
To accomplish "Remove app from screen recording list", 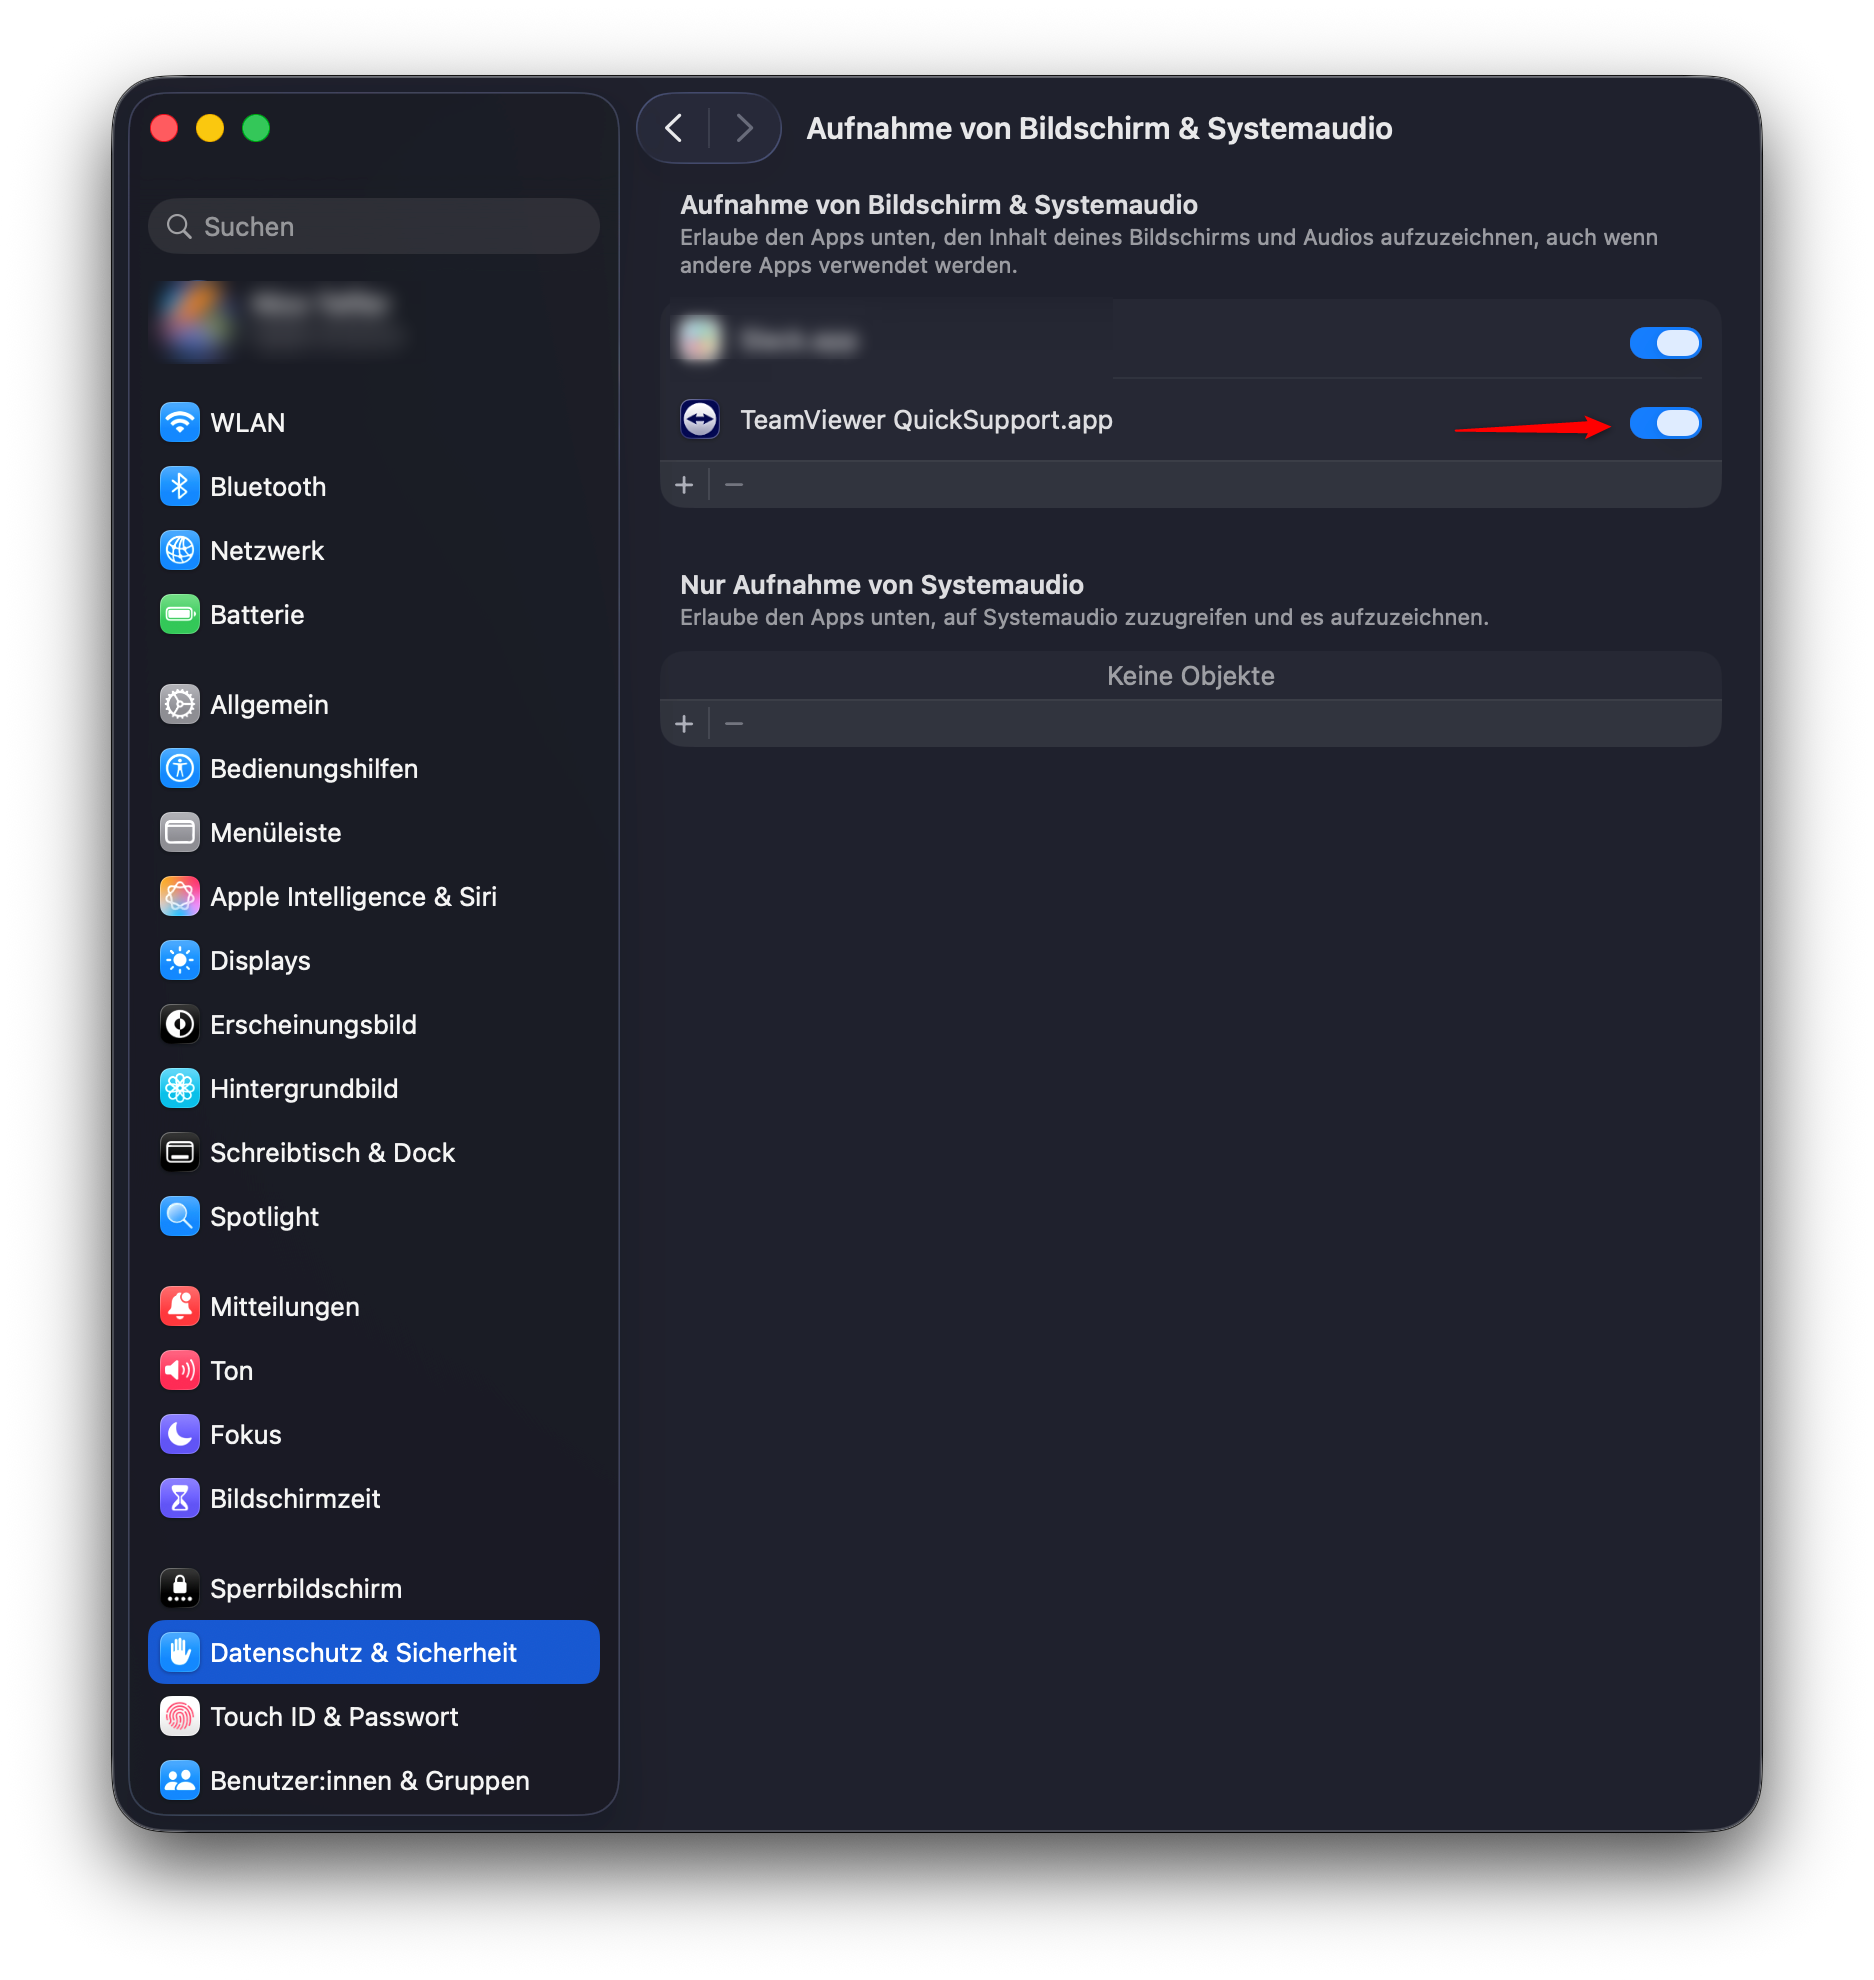I will [x=734, y=485].
